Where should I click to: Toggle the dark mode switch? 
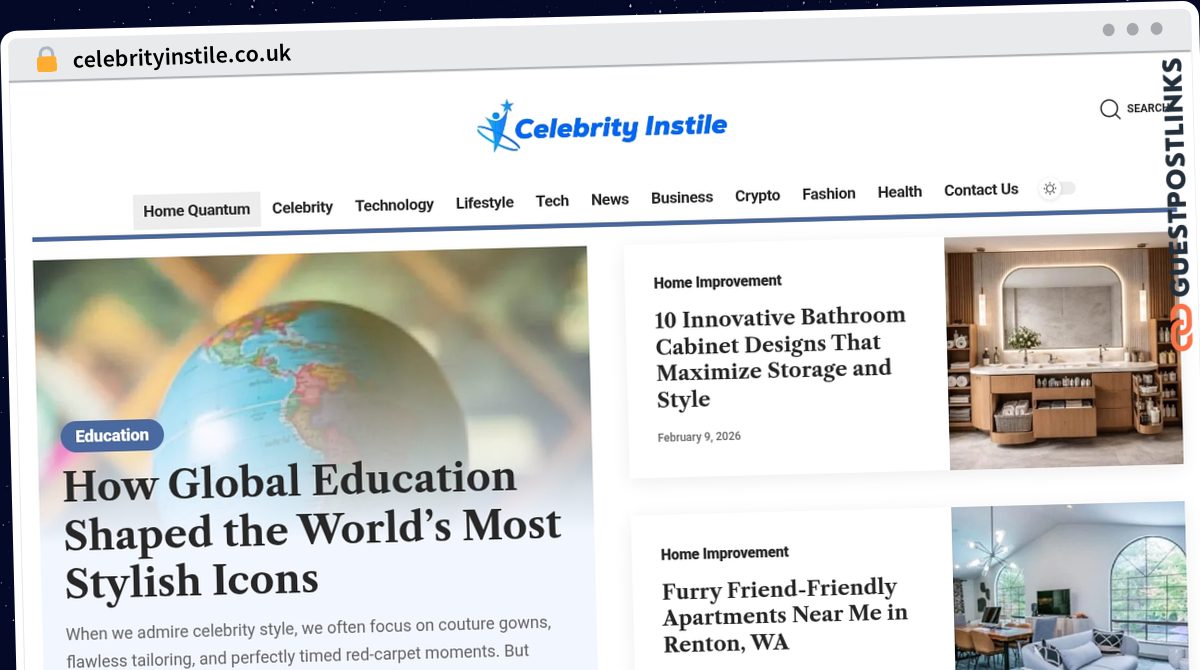(1058, 188)
